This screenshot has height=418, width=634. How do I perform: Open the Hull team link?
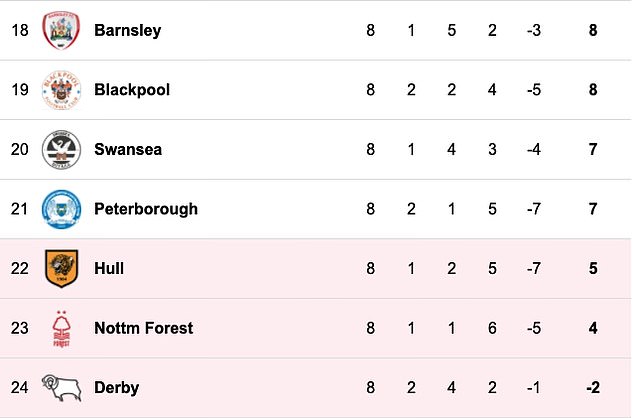click(109, 268)
